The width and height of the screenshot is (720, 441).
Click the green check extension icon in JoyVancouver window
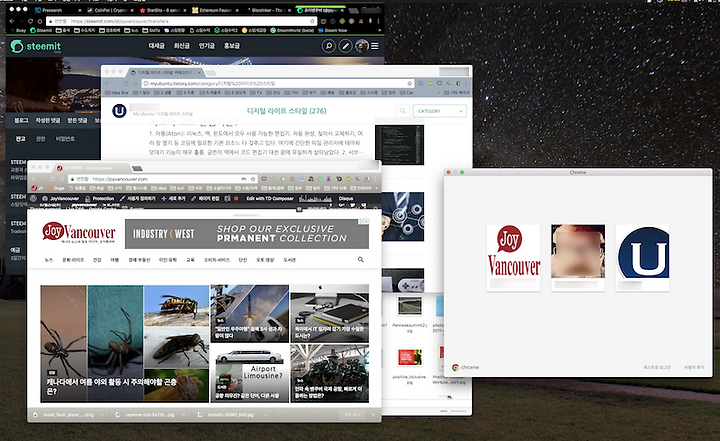click(x=349, y=179)
